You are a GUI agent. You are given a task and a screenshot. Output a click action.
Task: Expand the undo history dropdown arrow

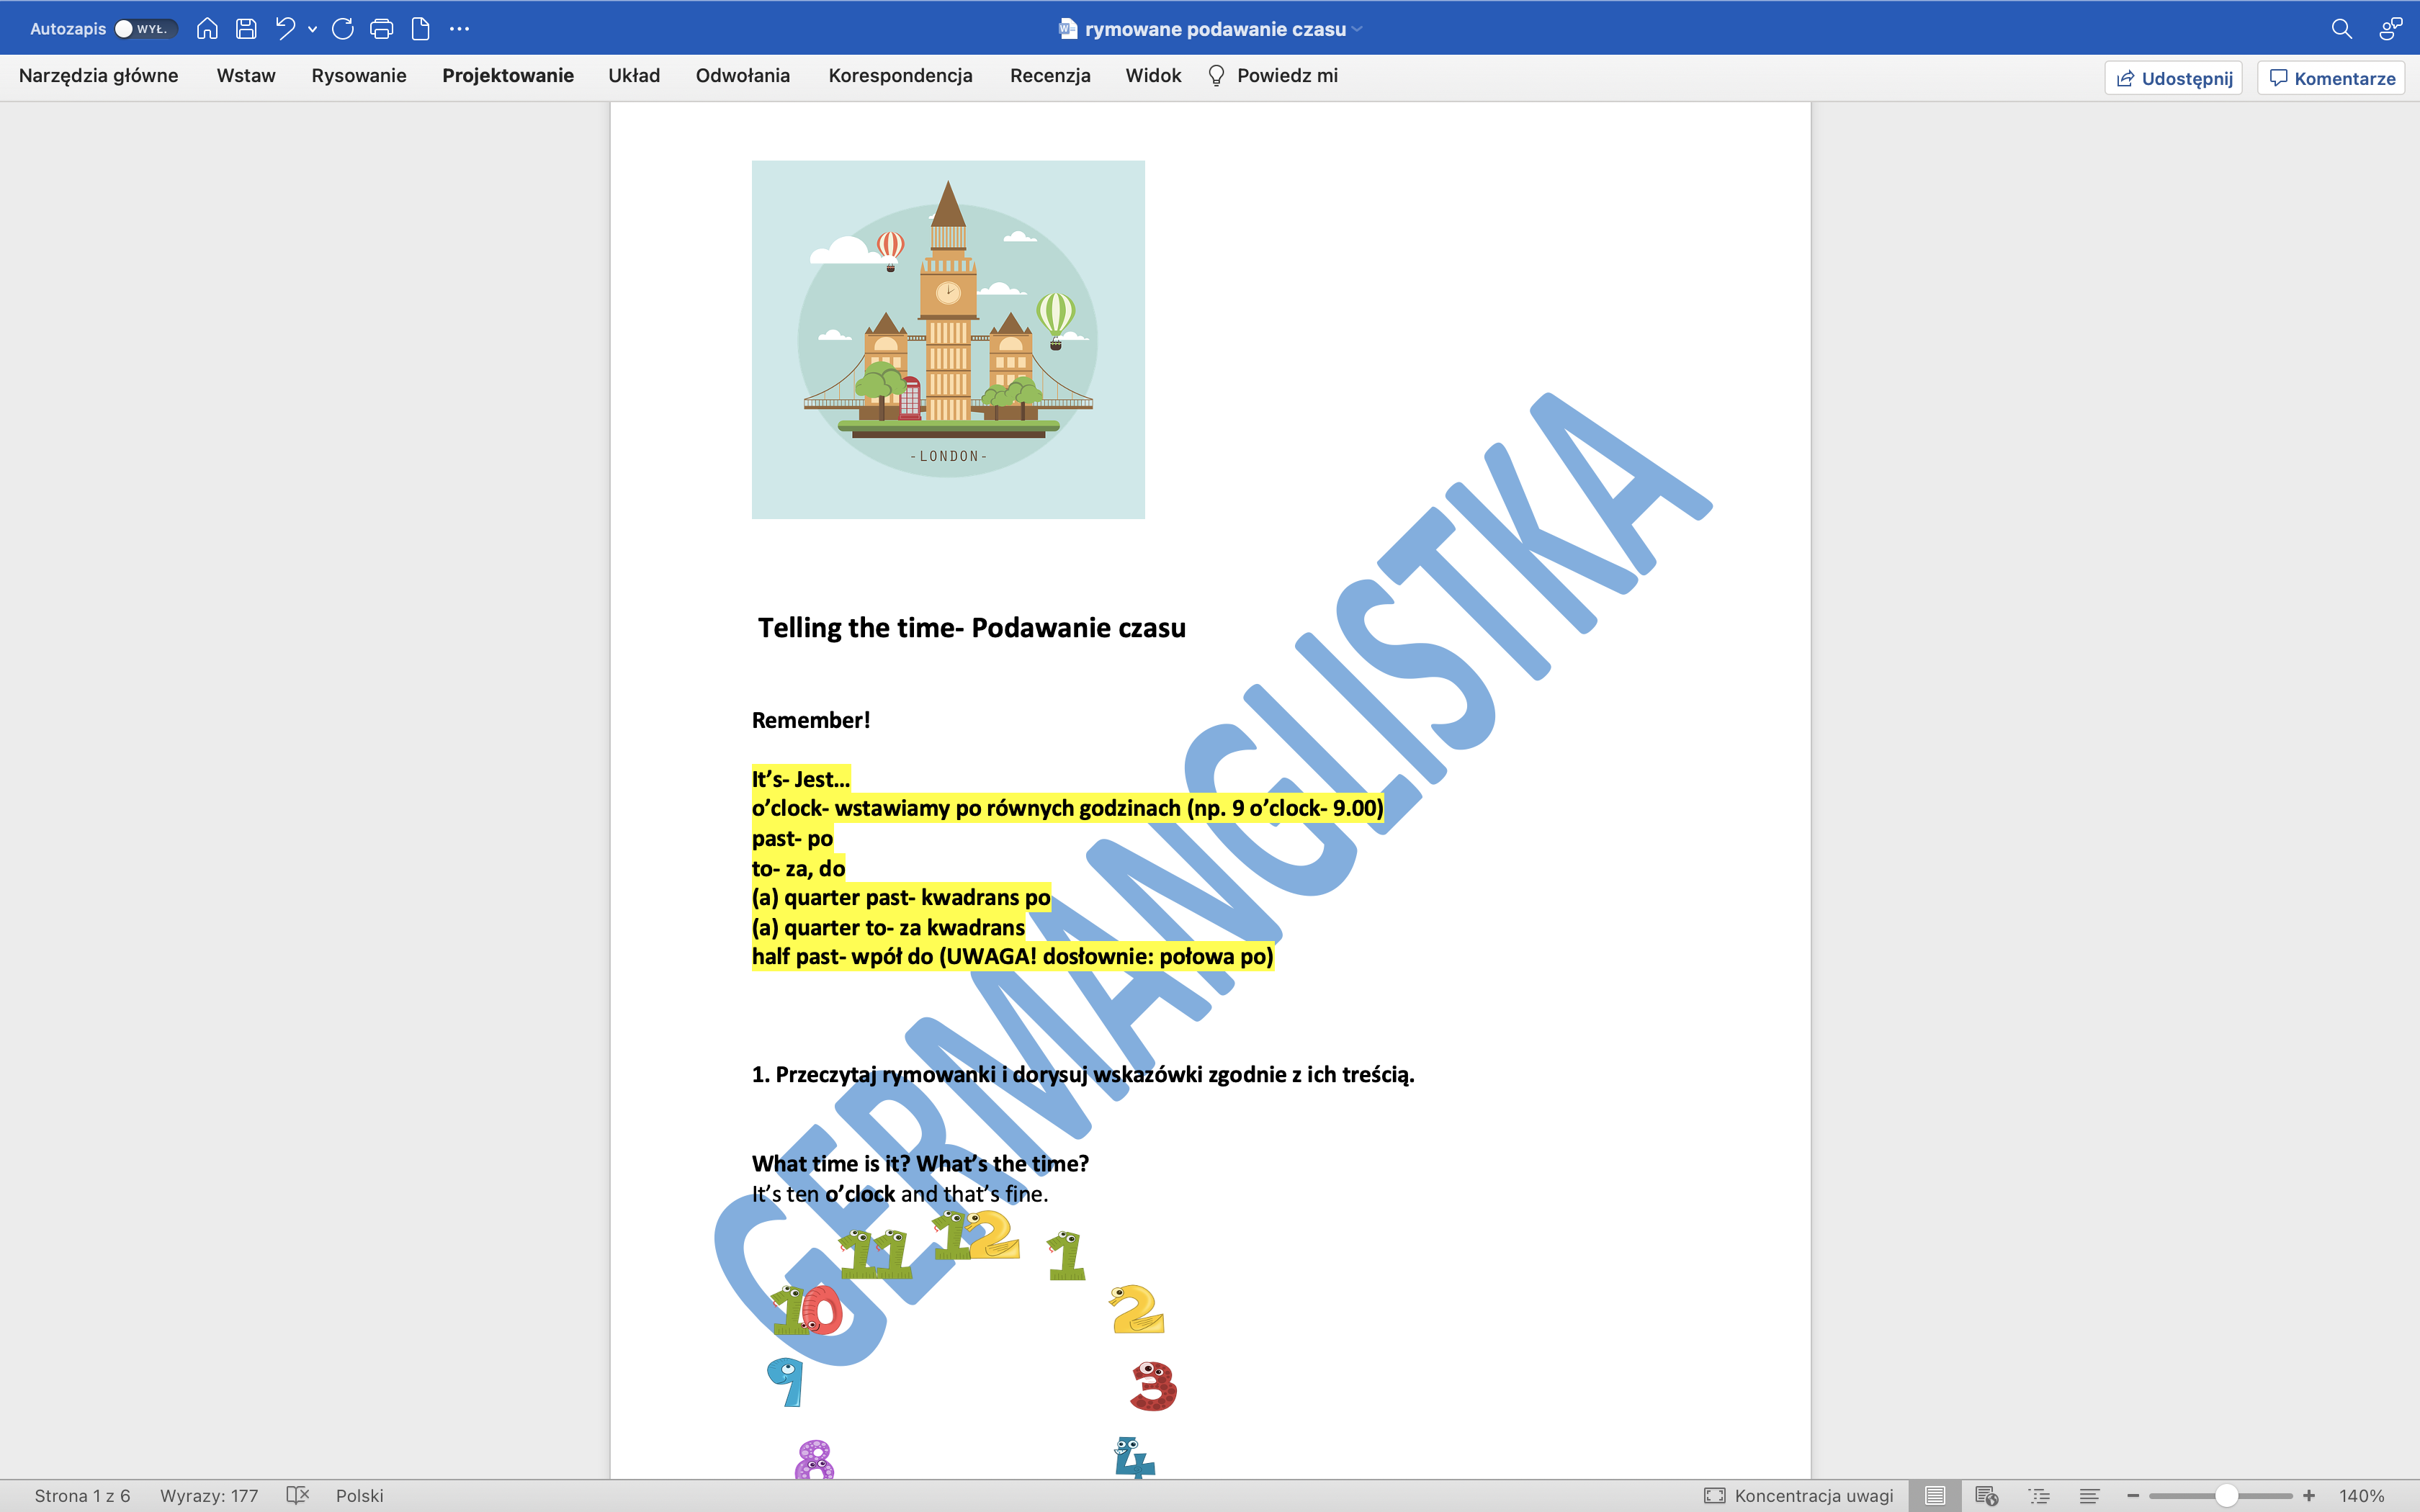click(x=313, y=30)
